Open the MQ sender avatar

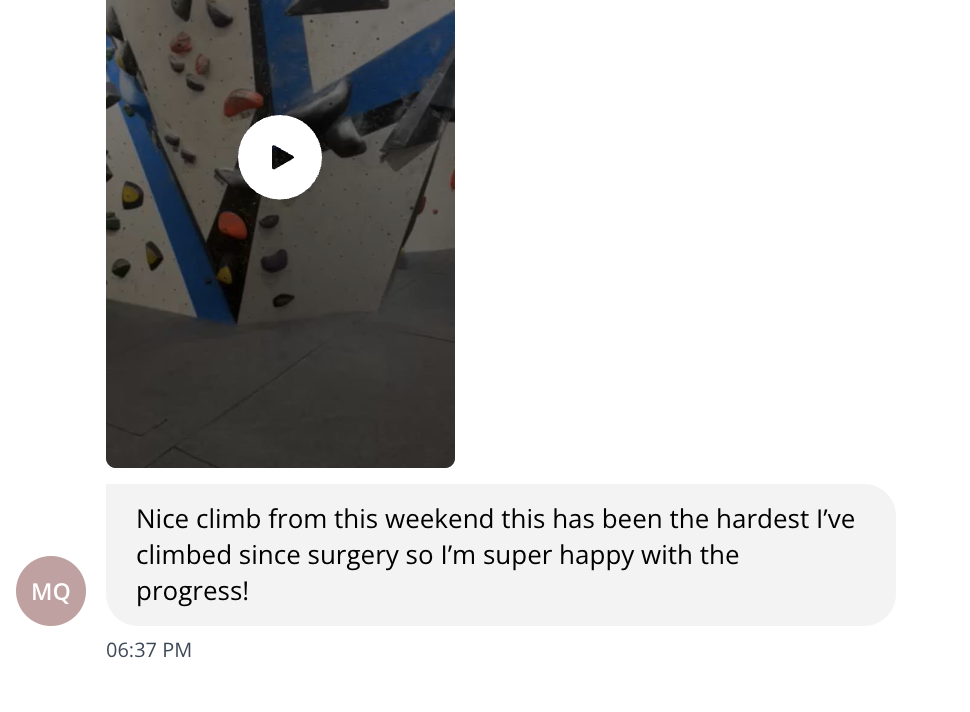click(x=51, y=591)
